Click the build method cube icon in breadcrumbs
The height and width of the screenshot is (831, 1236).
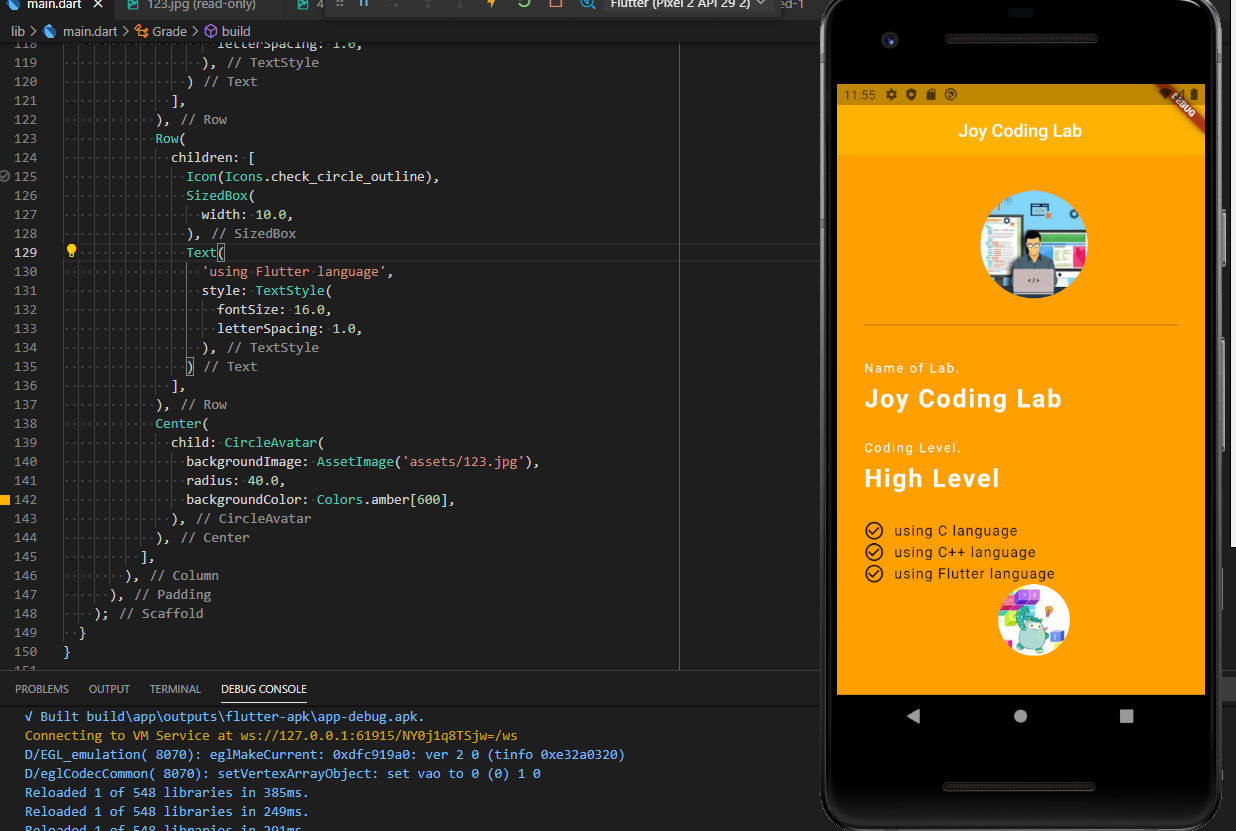(x=211, y=31)
